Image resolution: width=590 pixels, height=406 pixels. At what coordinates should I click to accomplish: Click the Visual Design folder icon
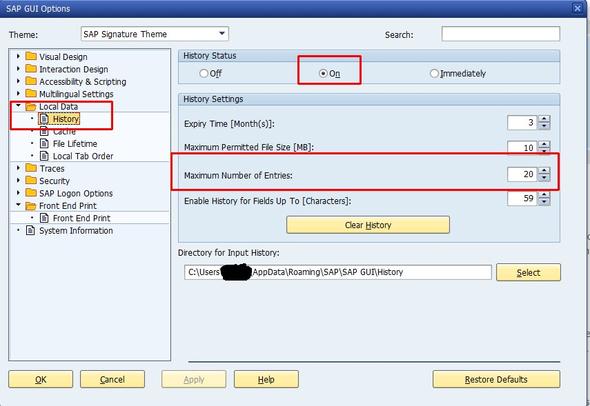pyautogui.click(x=31, y=57)
